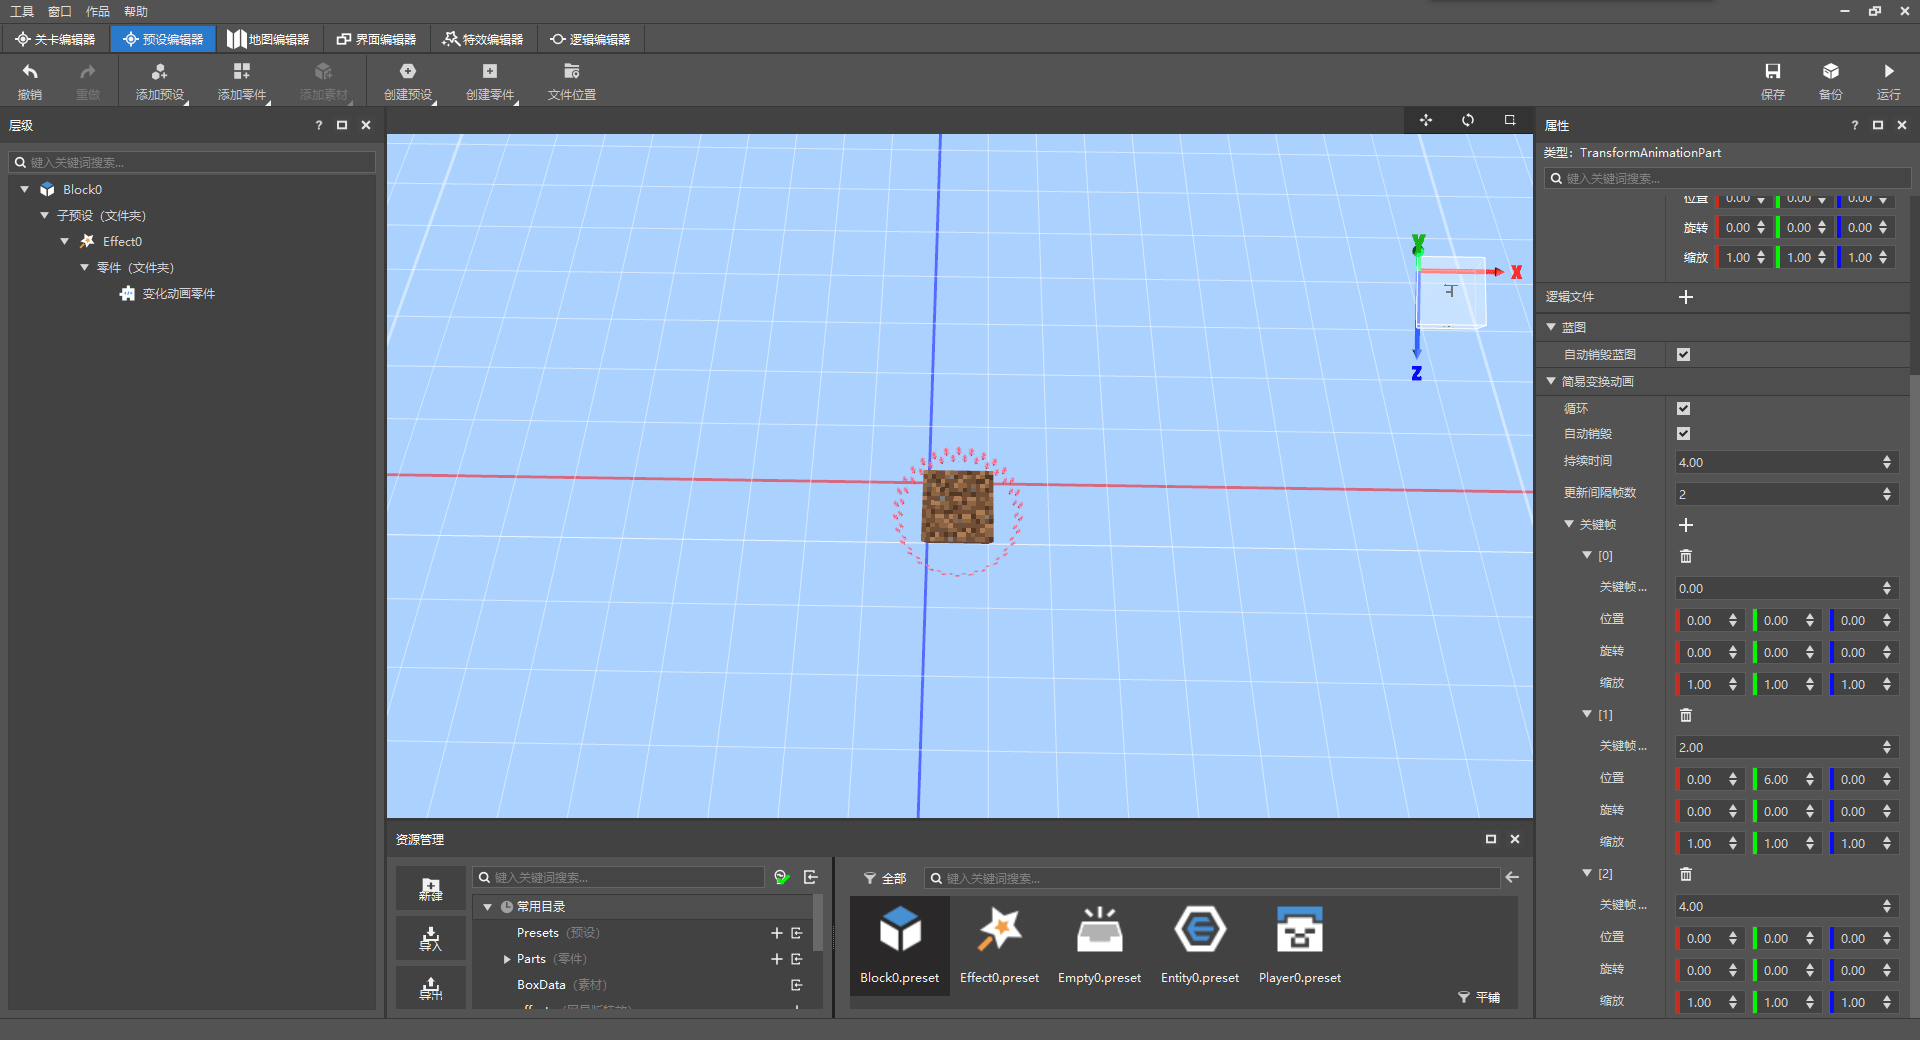Viewport: 1920px width, 1040px height.
Task: Click the 保存 save icon
Action: 1772,72
